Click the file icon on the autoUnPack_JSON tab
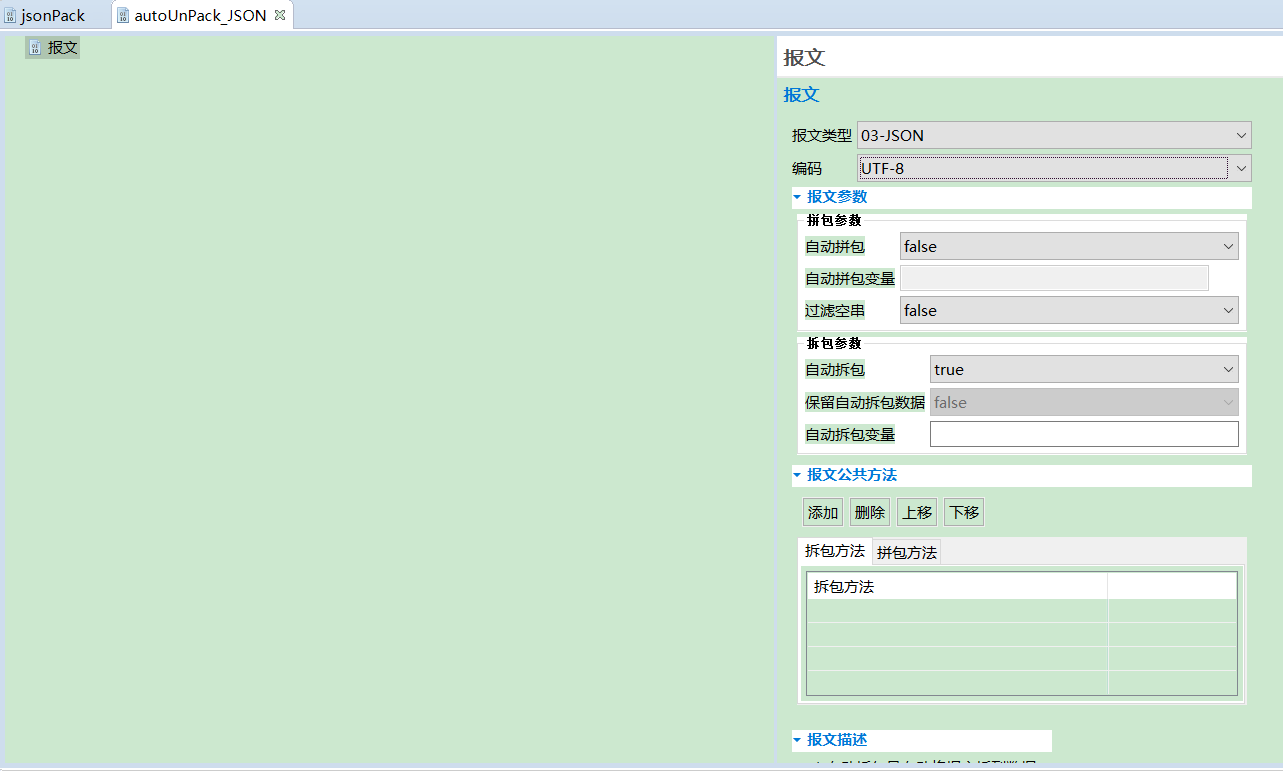Viewport: 1283px width, 771px height. point(123,15)
